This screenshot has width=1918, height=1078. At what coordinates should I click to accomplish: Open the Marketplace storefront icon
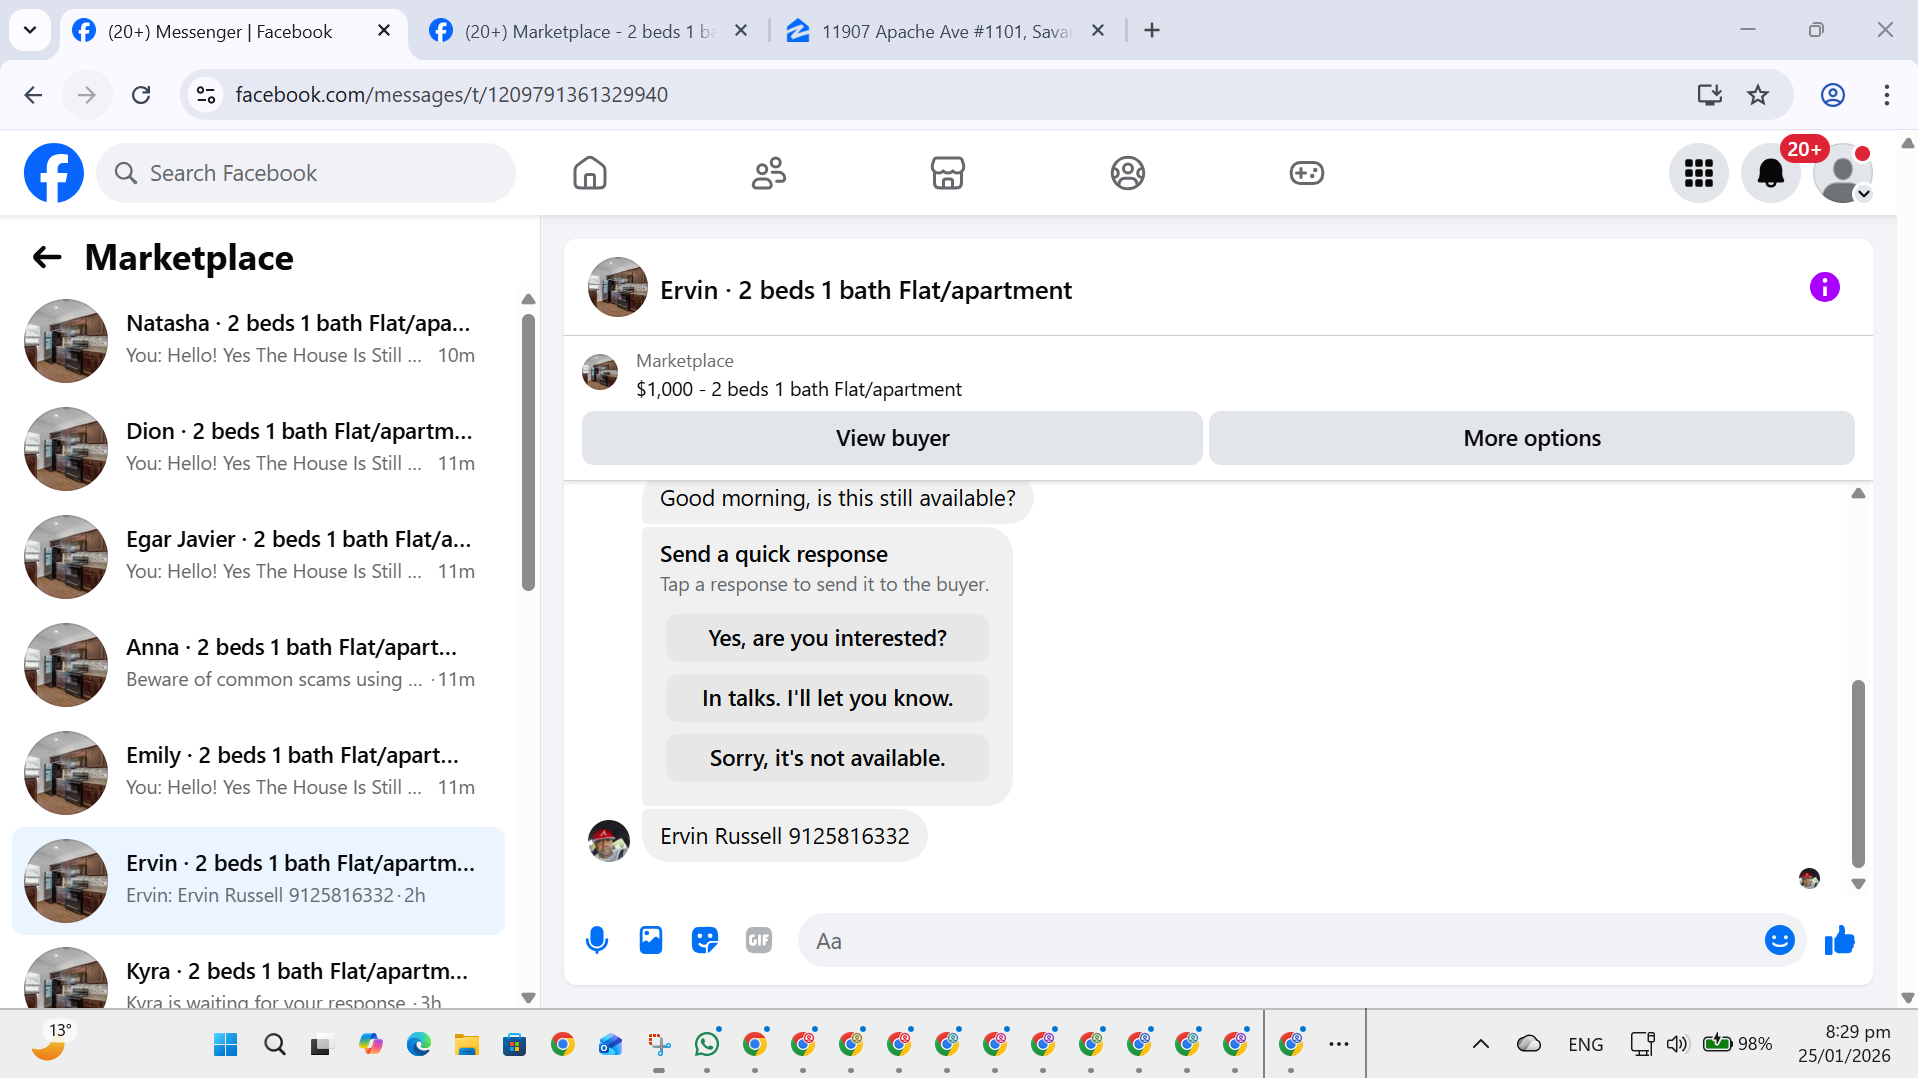coord(948,173)
